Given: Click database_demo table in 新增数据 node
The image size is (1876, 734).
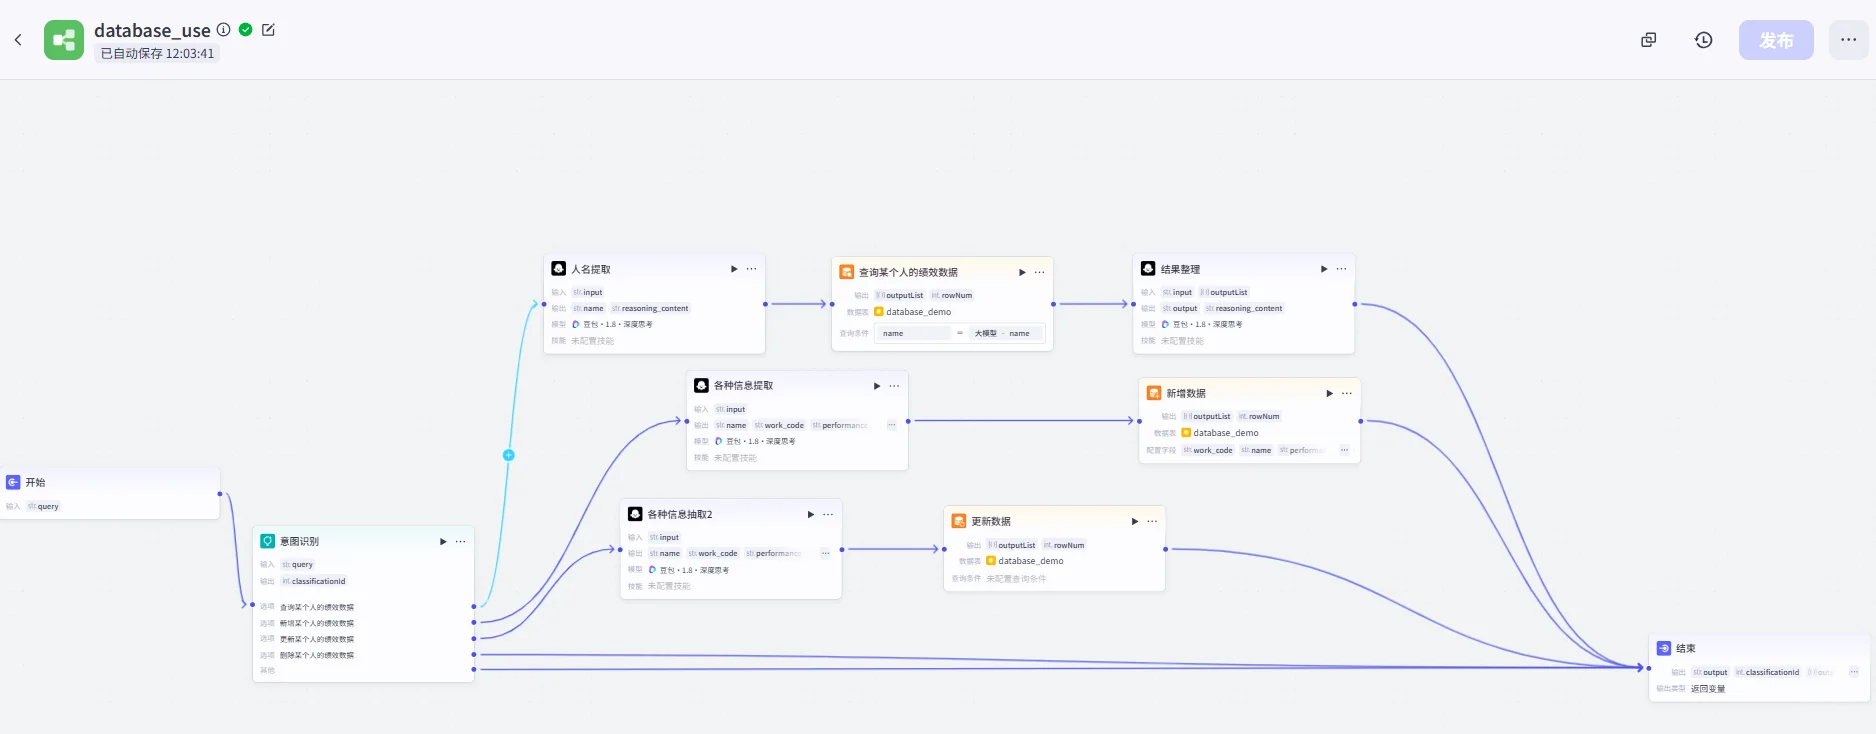Looking at the screenshot, I should [x=1220, y=433].
